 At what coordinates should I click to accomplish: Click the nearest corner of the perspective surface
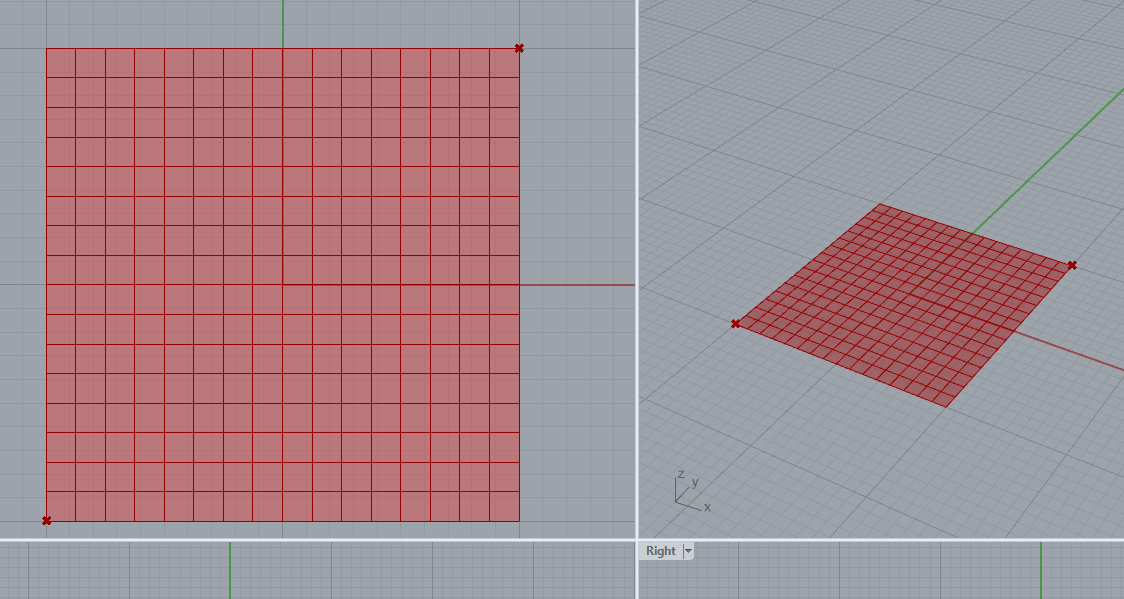click(945, 406)
